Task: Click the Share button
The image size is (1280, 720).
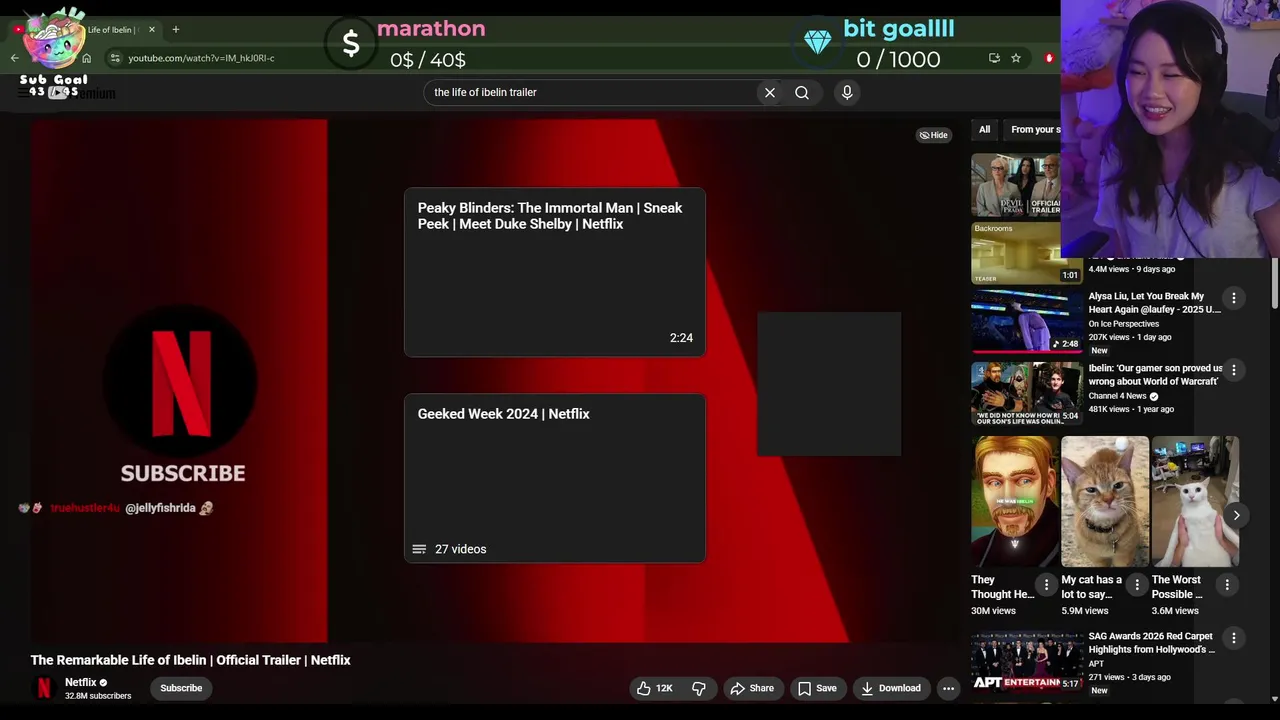Action: (x=752, y=688)
